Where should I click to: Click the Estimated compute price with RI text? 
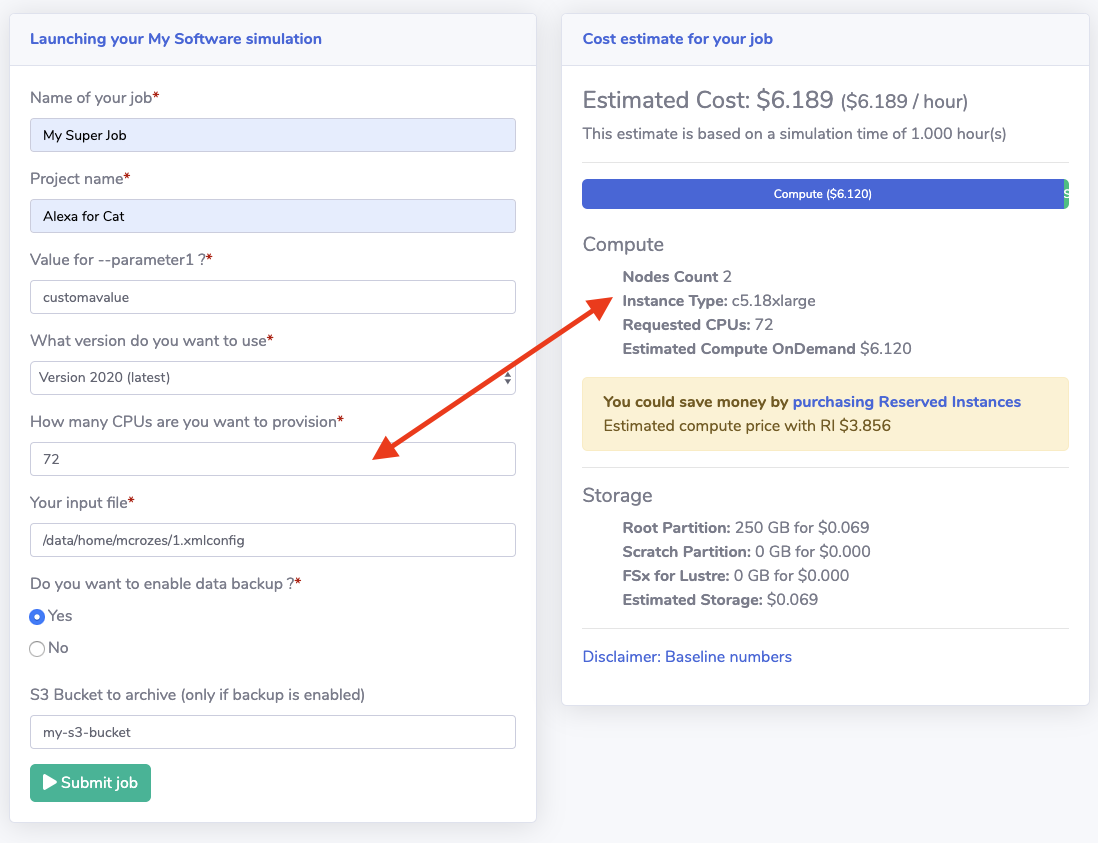pyautogui.click(x=747, y=426)
